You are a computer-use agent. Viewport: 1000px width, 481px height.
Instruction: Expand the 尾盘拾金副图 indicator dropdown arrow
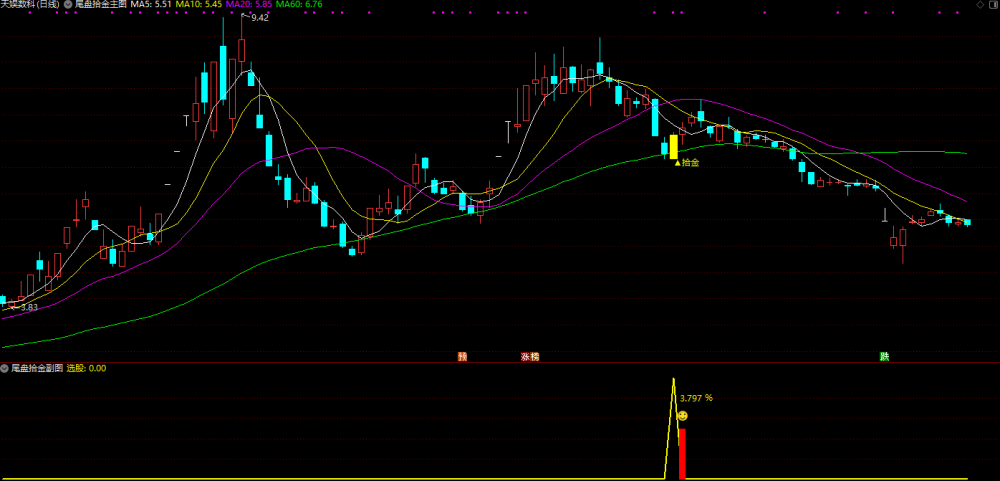point(4,368)
